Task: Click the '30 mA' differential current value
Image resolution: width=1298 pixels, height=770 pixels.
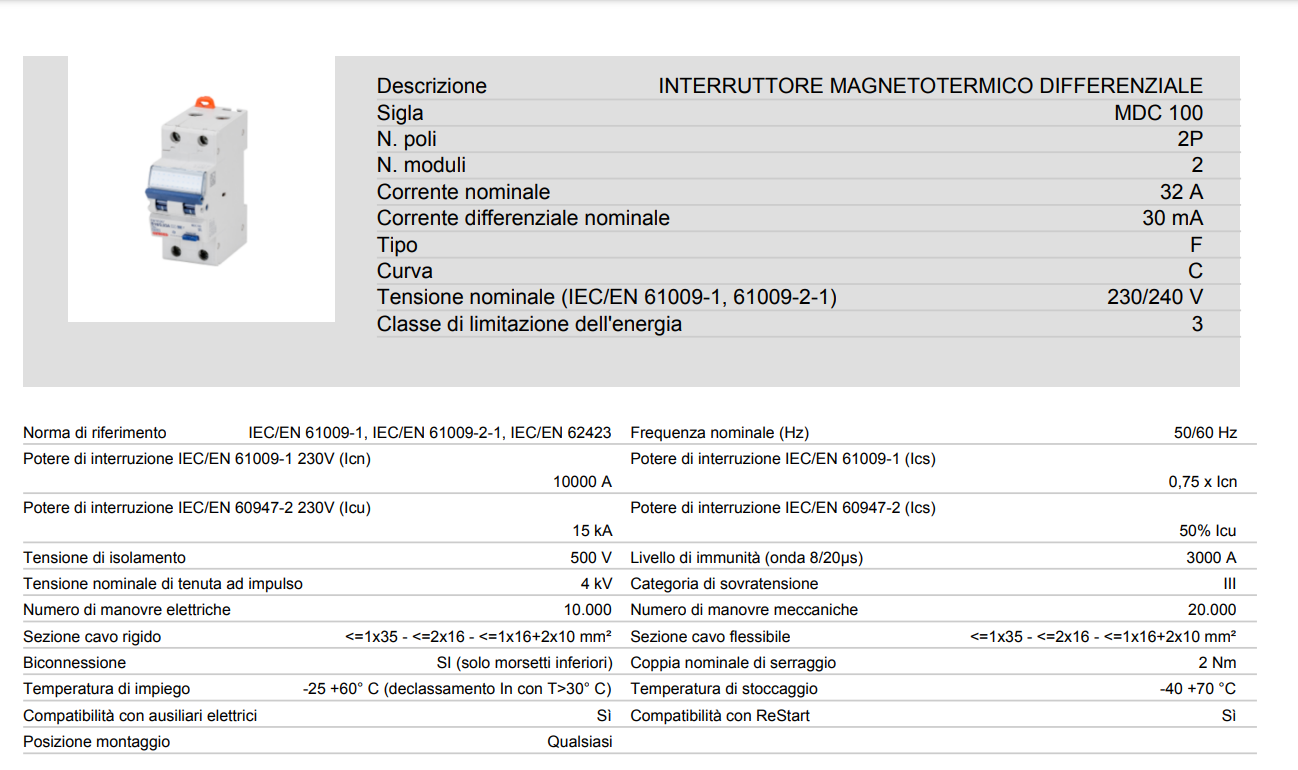Action: (x=1172, y=218)
